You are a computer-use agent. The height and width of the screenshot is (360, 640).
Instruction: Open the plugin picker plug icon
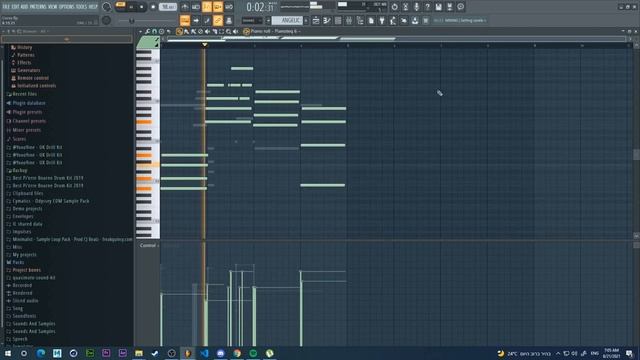point(382,20)
